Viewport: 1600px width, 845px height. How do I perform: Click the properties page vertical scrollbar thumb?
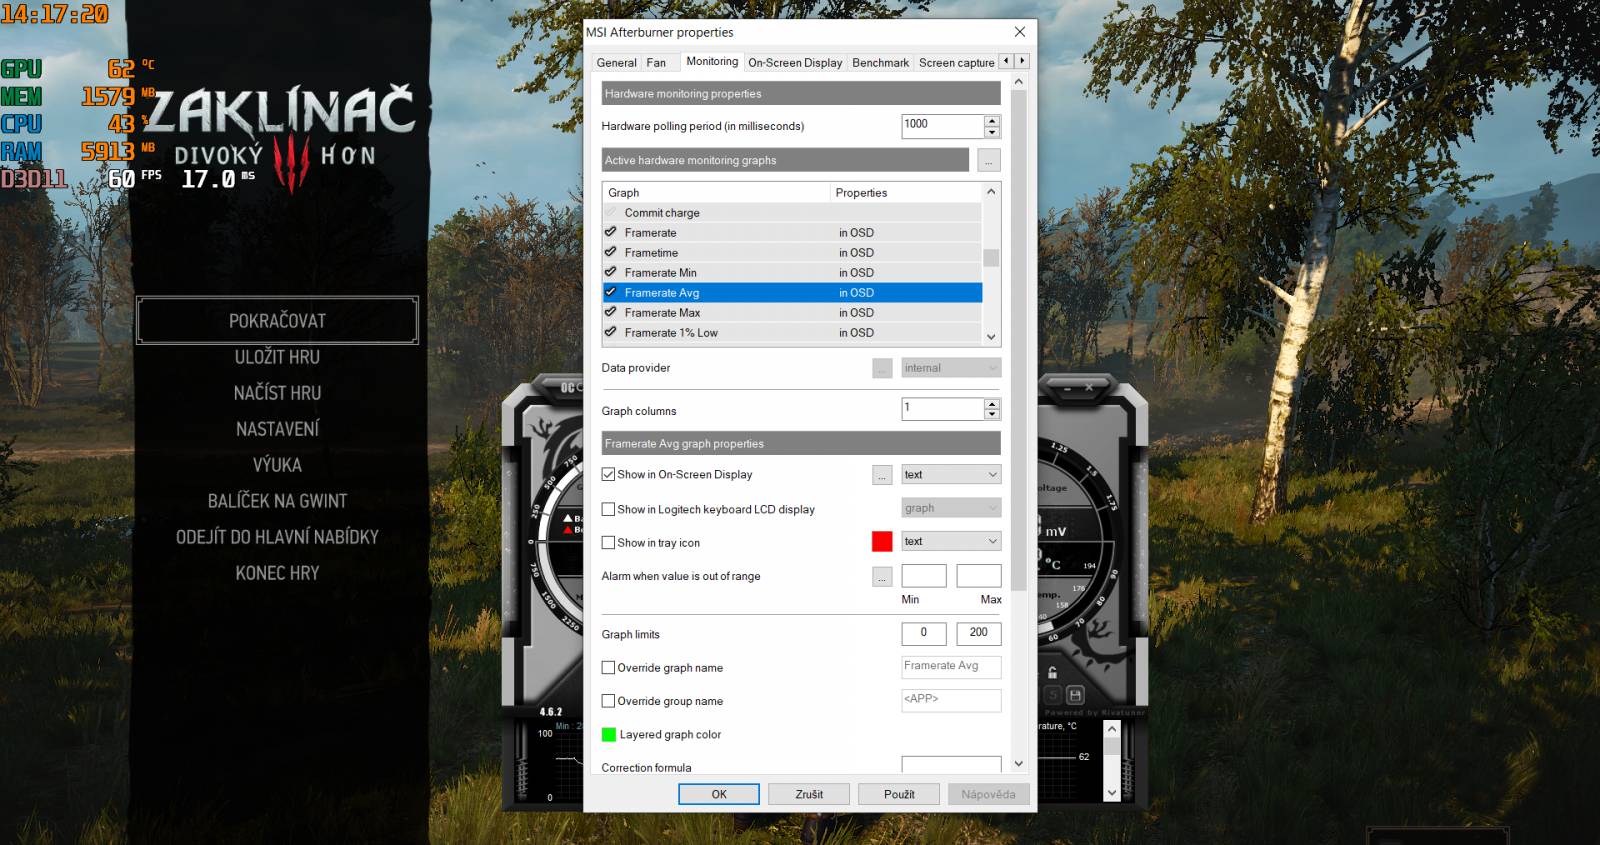[x=1018, y=340]
